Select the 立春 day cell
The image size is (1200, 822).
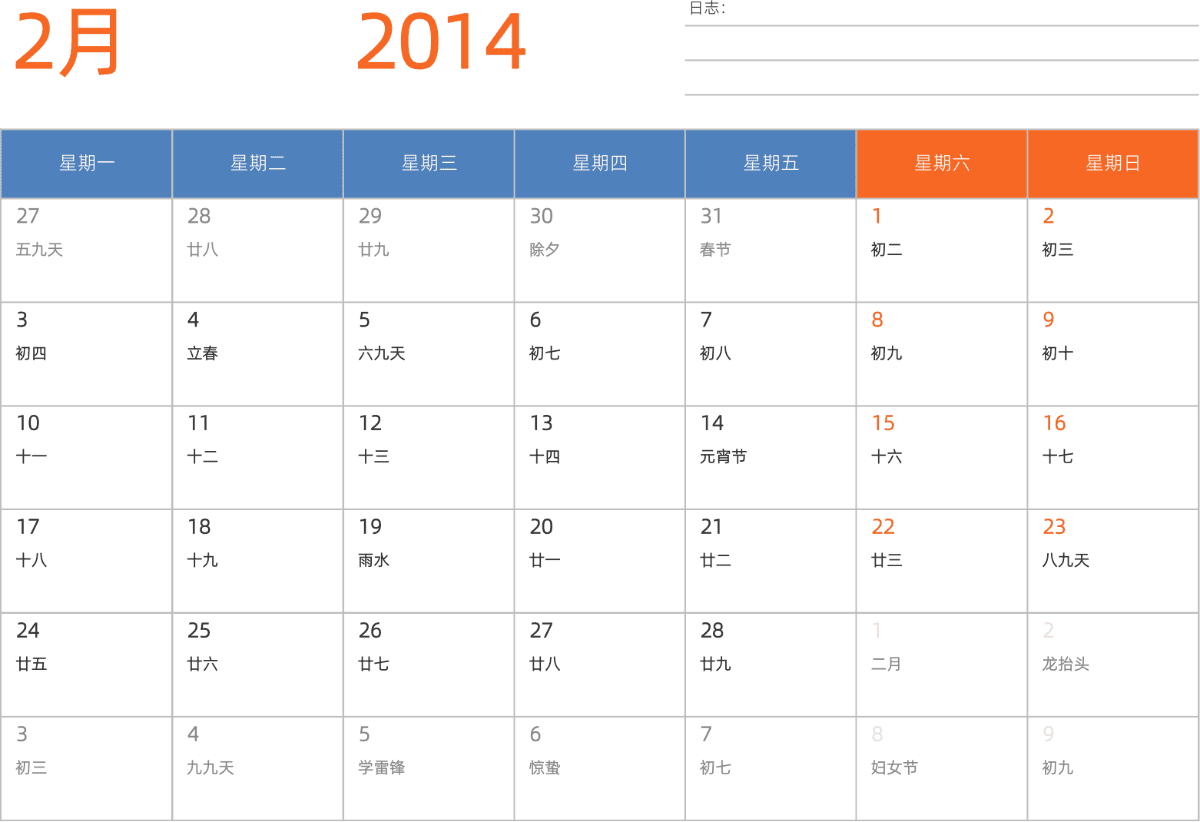click(x=258, y=354)
